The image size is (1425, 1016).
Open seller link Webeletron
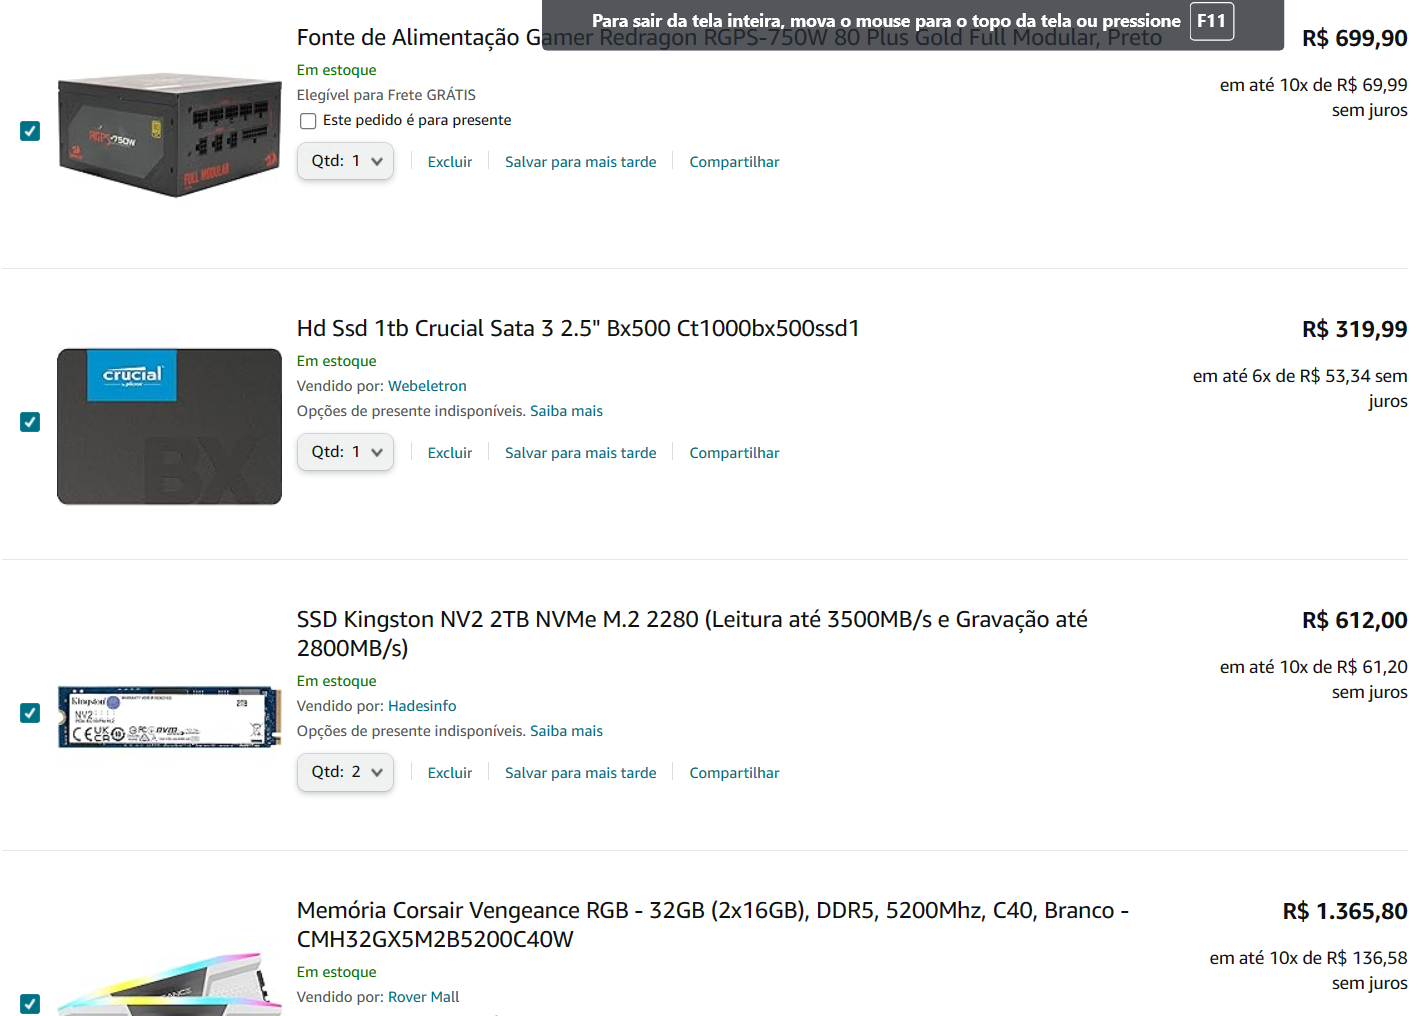427,386
